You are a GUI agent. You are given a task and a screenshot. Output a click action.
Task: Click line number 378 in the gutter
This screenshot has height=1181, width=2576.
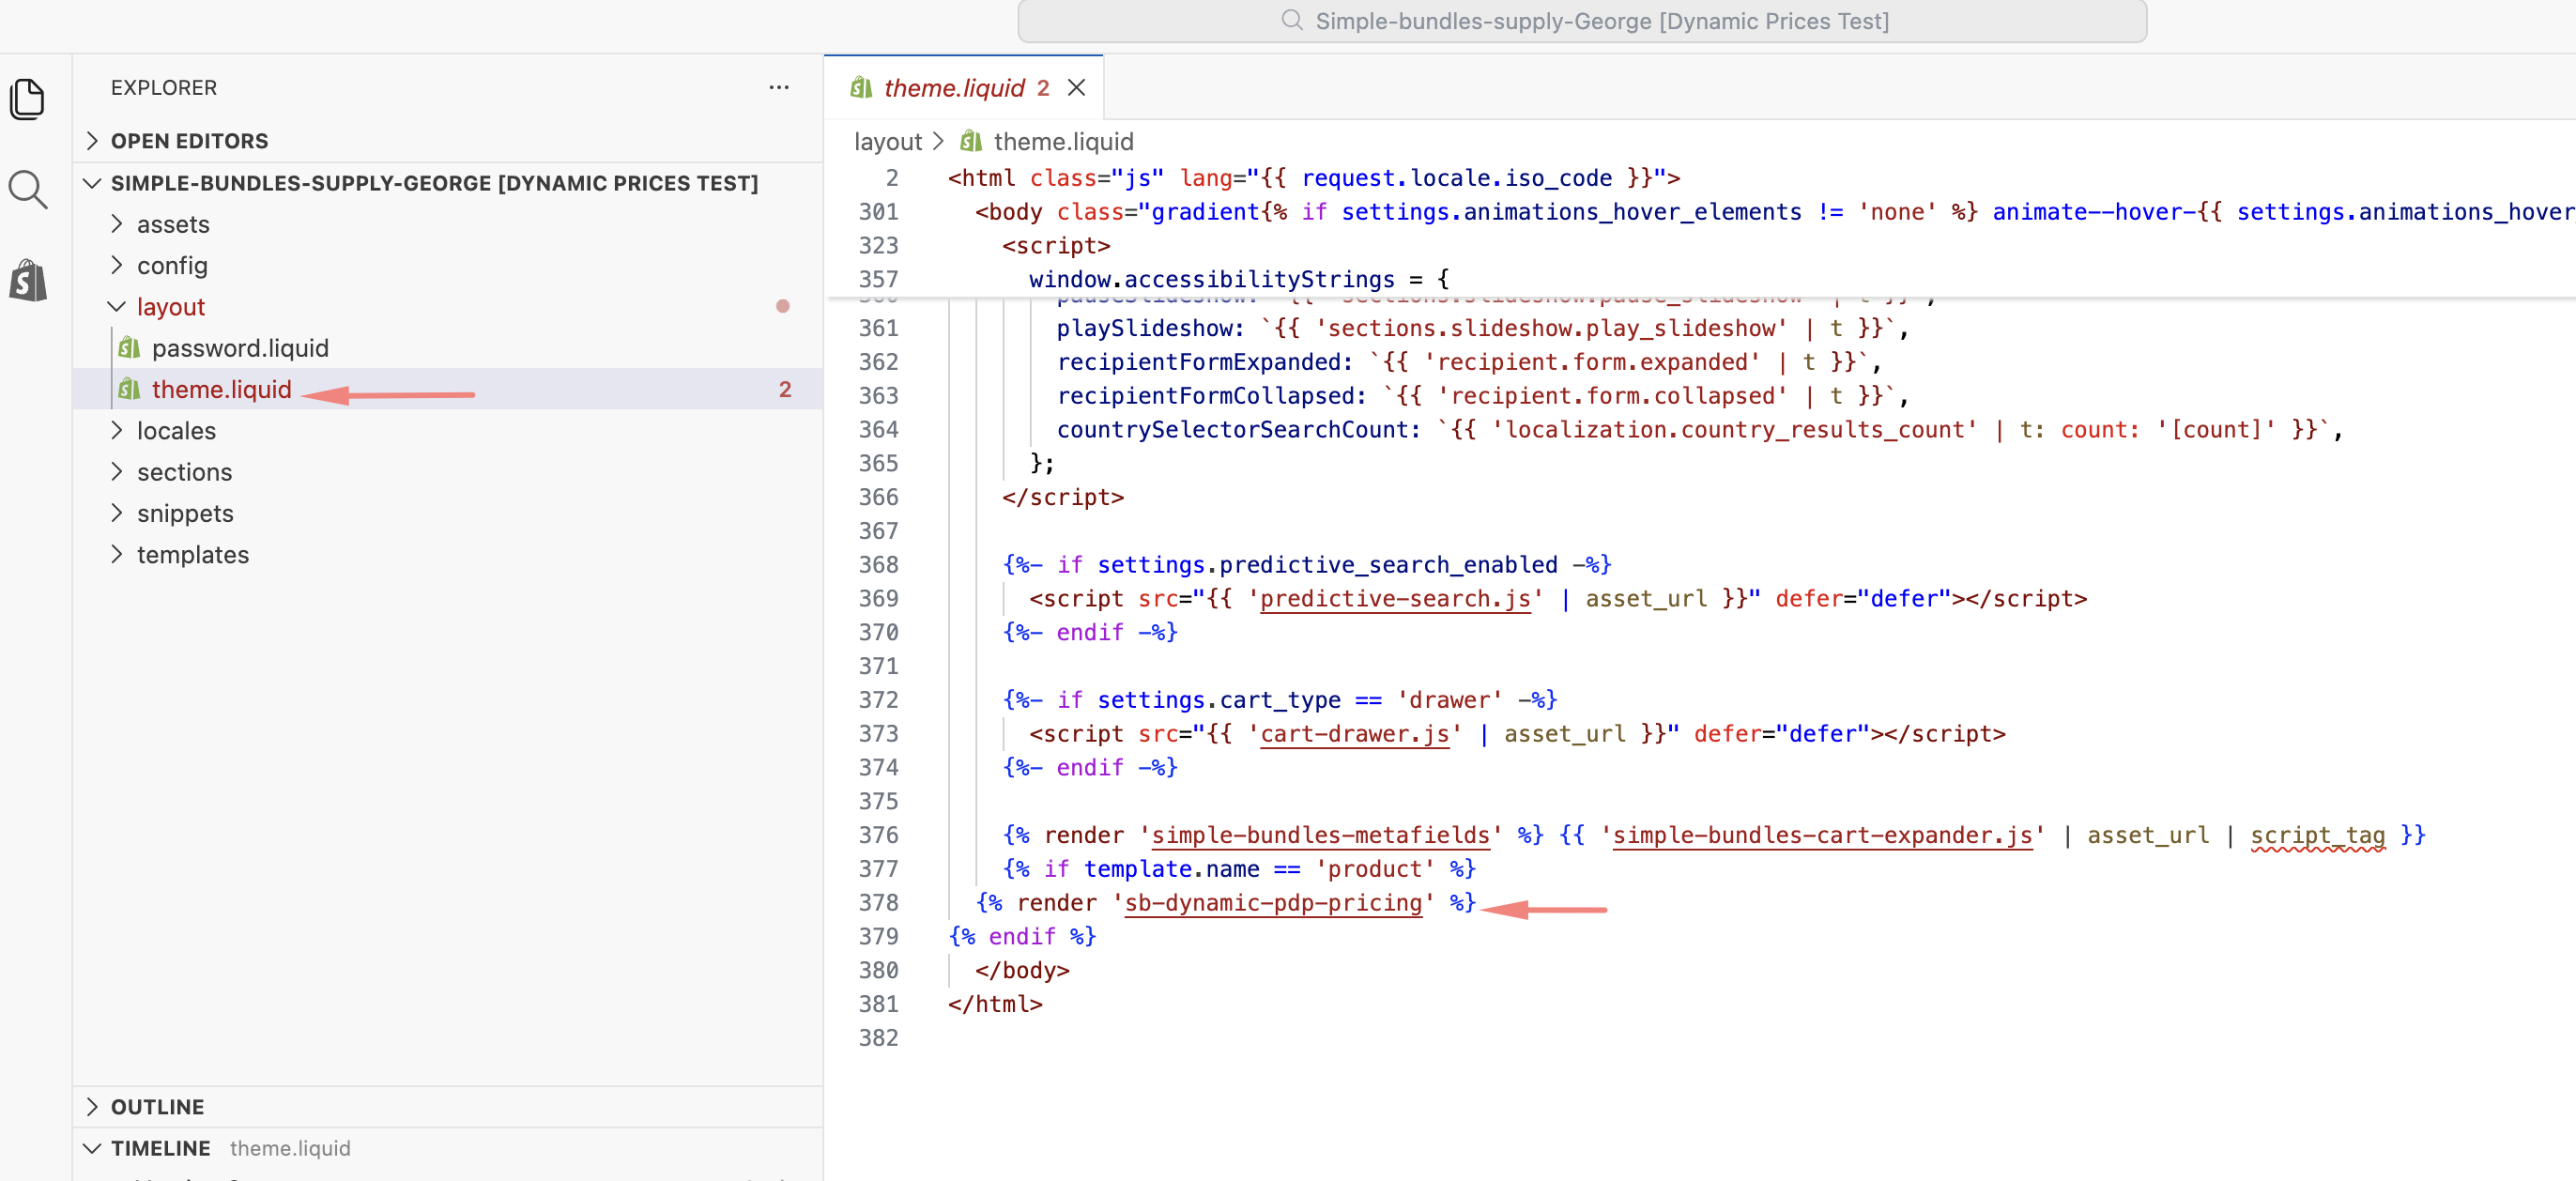click(878, 903)
